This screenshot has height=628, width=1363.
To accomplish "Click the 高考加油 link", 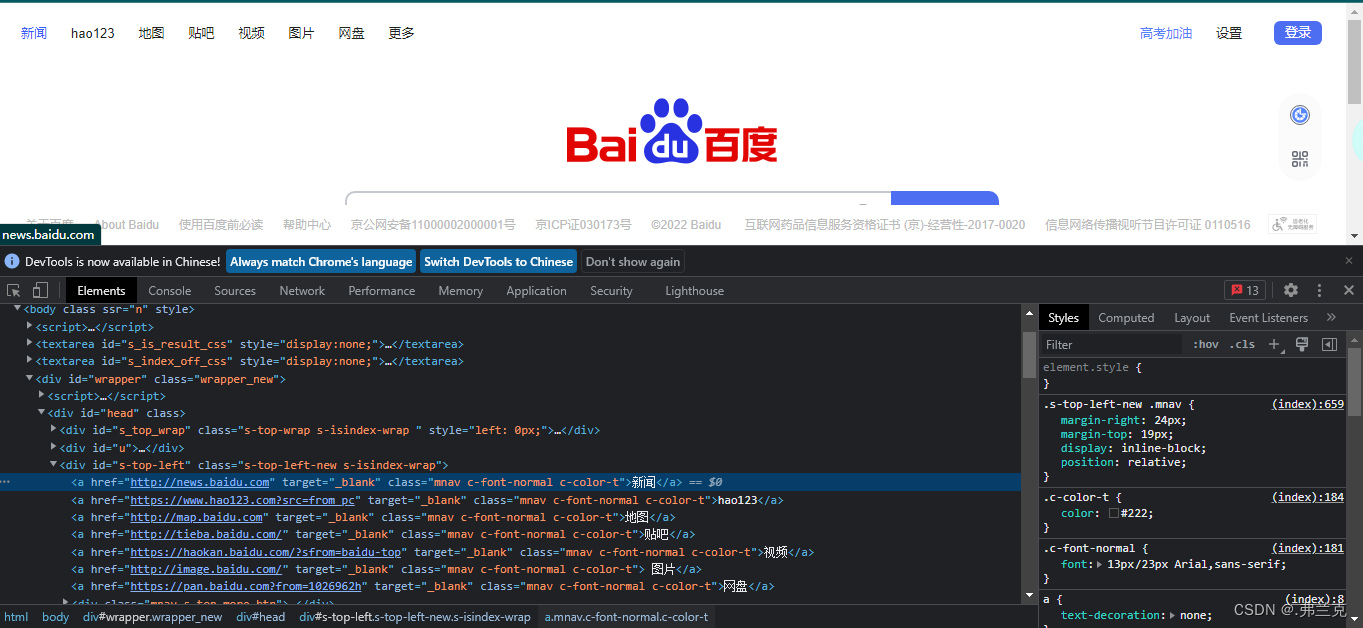I will [x=1166, y=33].
